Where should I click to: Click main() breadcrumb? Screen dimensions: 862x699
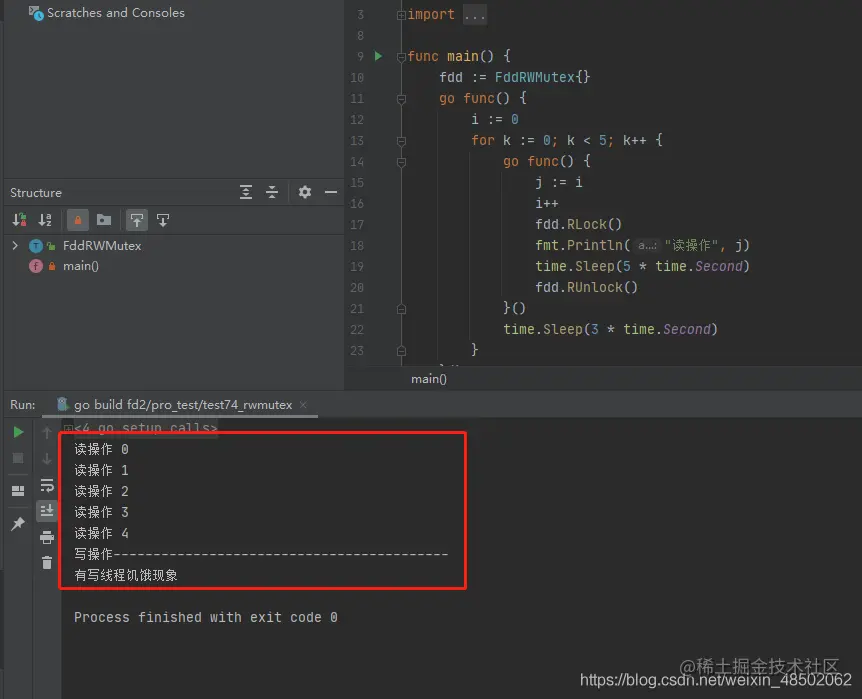429,379
